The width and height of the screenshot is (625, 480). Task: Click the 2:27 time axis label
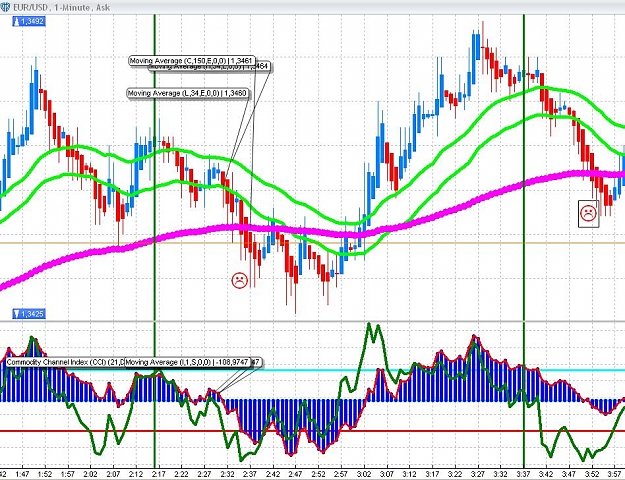204,474
